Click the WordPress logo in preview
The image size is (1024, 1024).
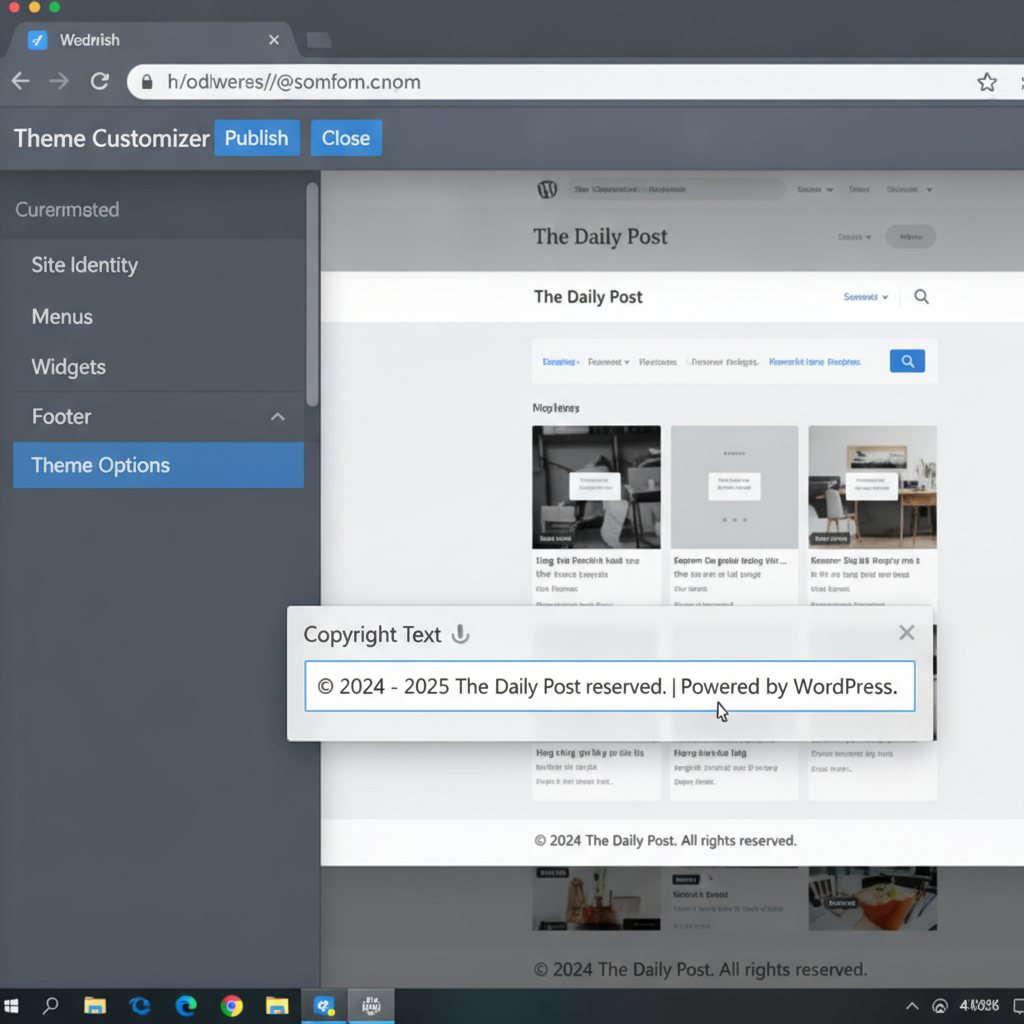click(547, 189)
